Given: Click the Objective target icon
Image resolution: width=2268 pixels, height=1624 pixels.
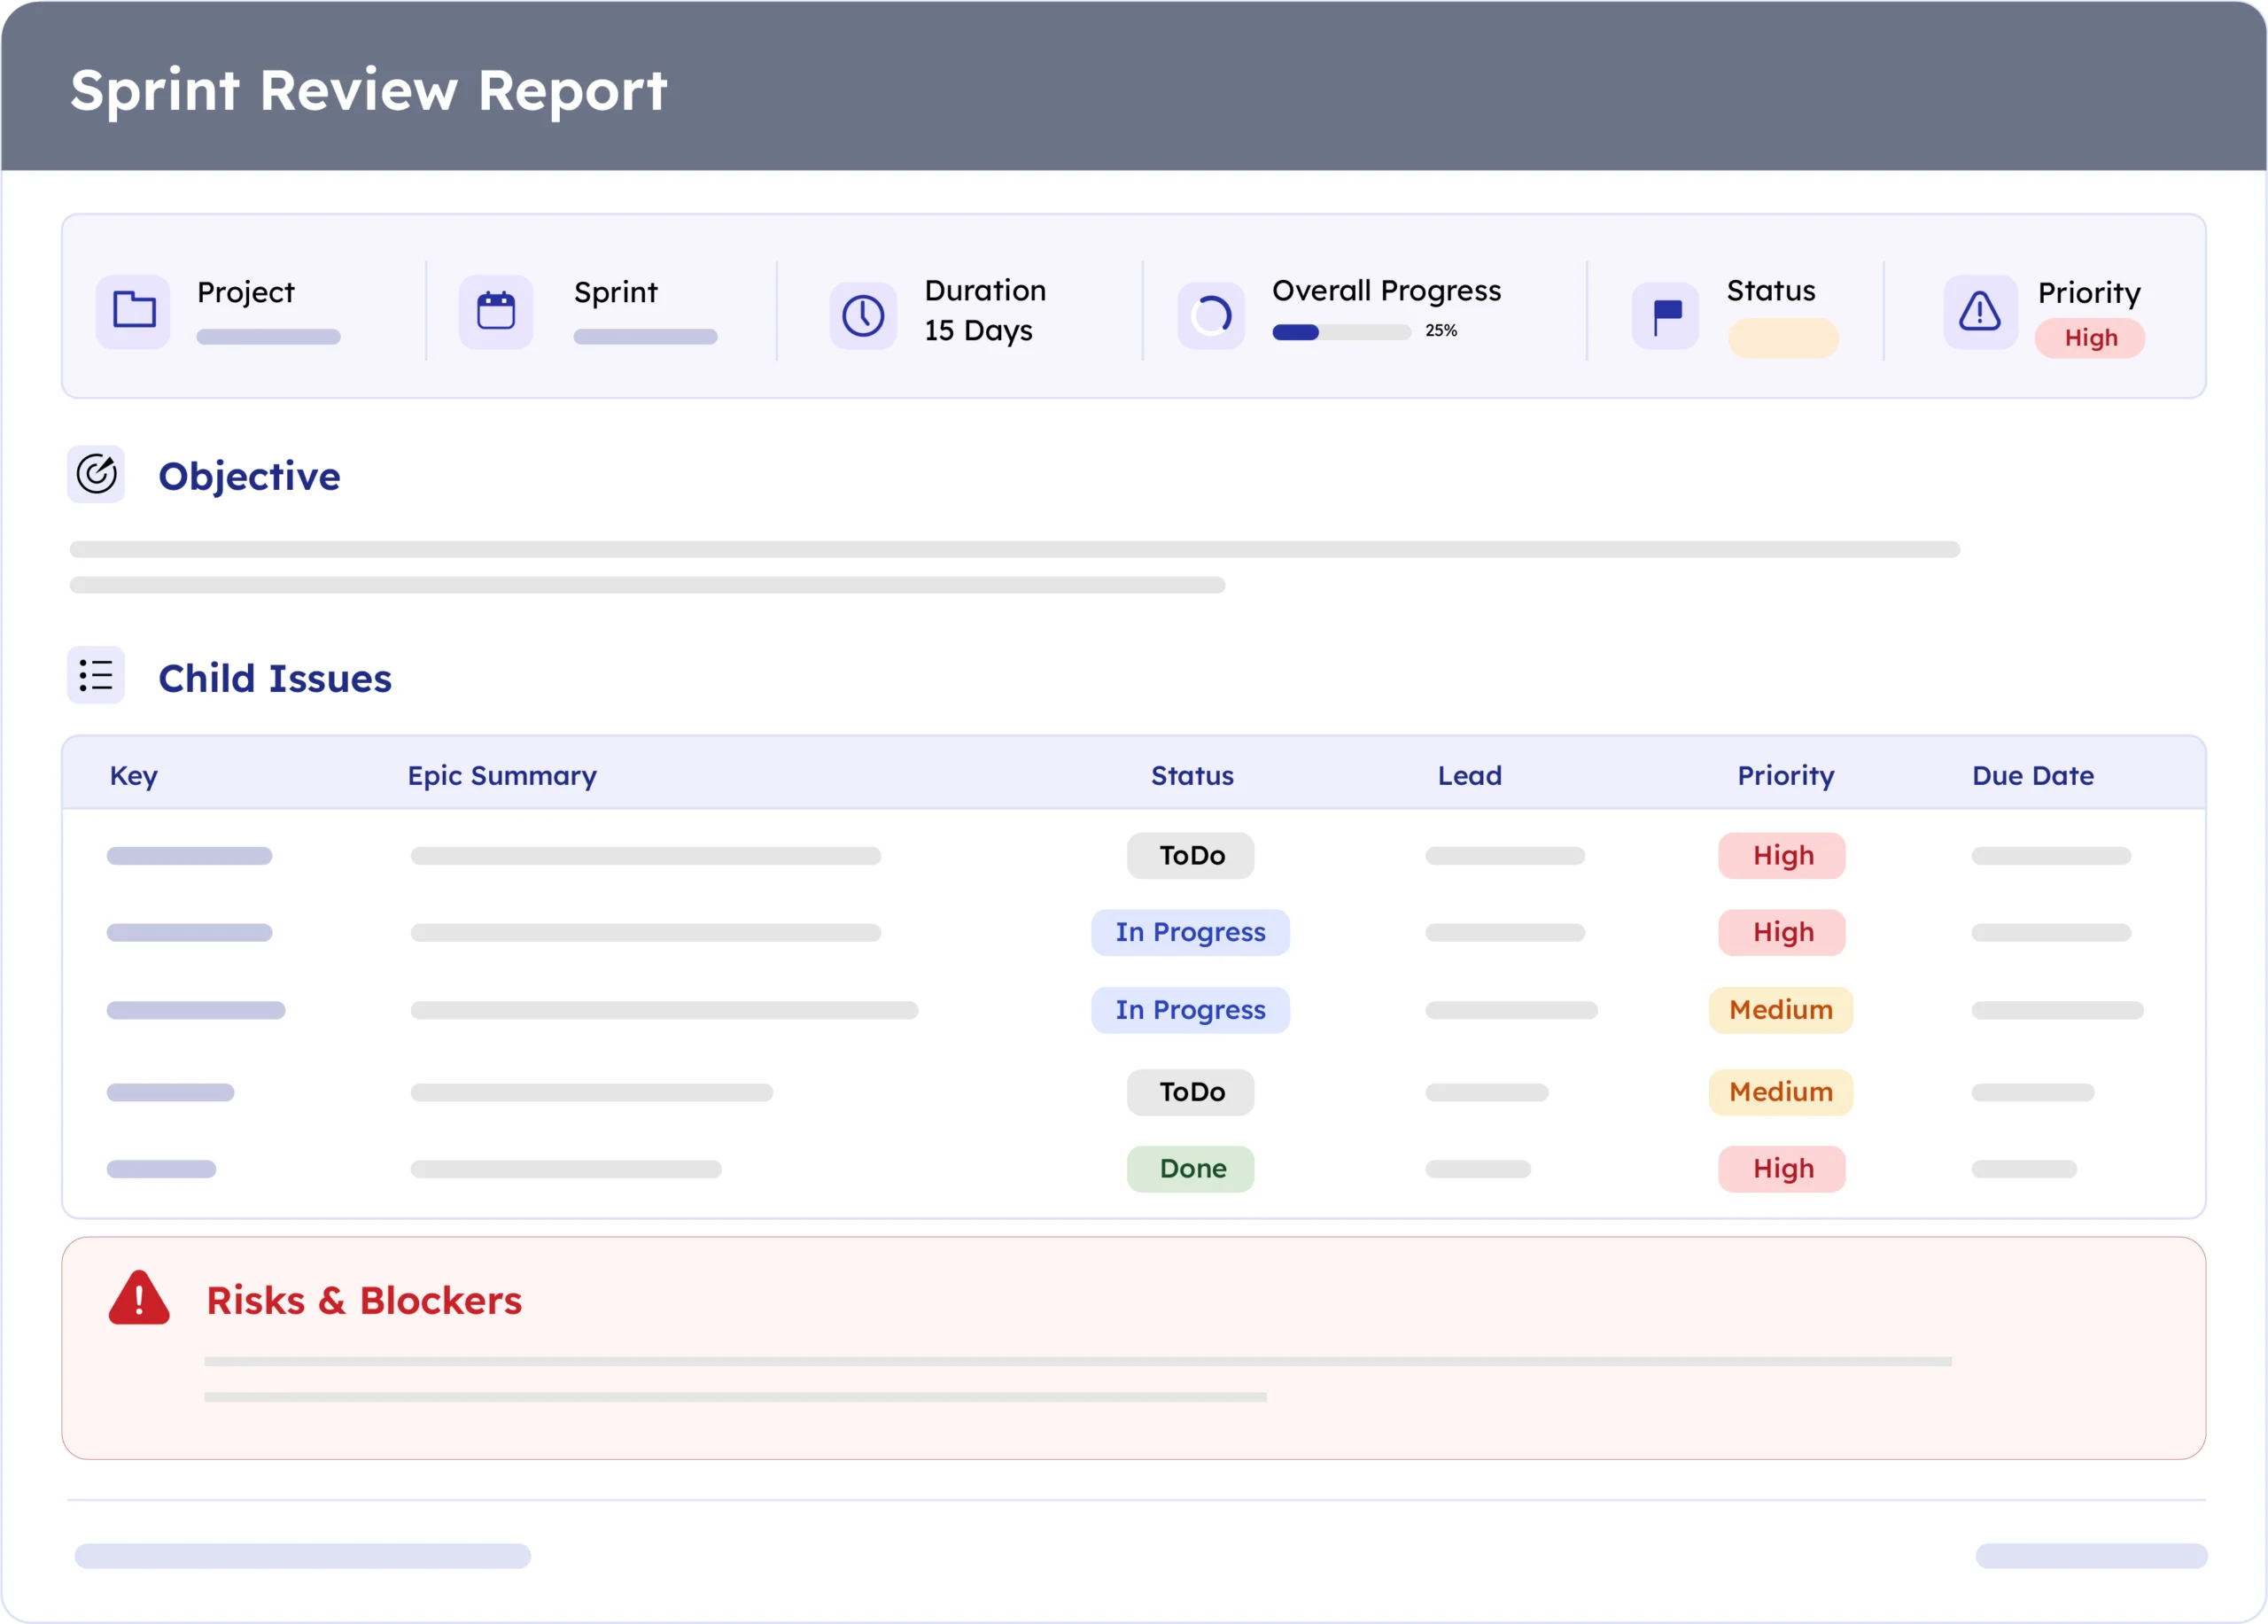Looking at the screenshot, I should pyautogui.click(x=96, y=474).
